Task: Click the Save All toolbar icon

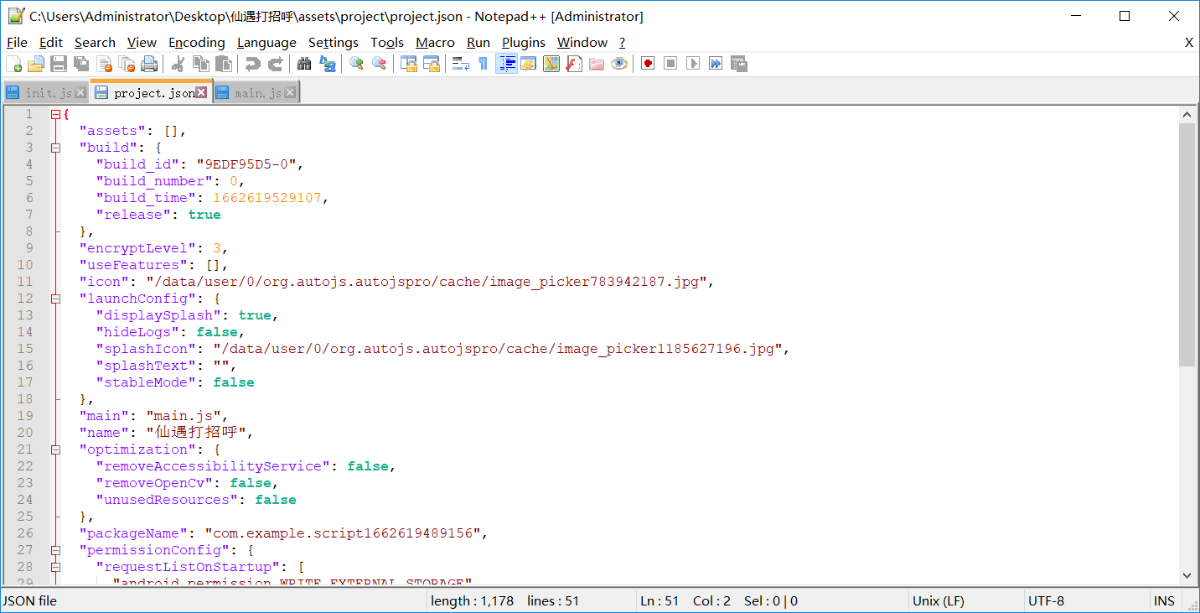Action: coord(81,64)
